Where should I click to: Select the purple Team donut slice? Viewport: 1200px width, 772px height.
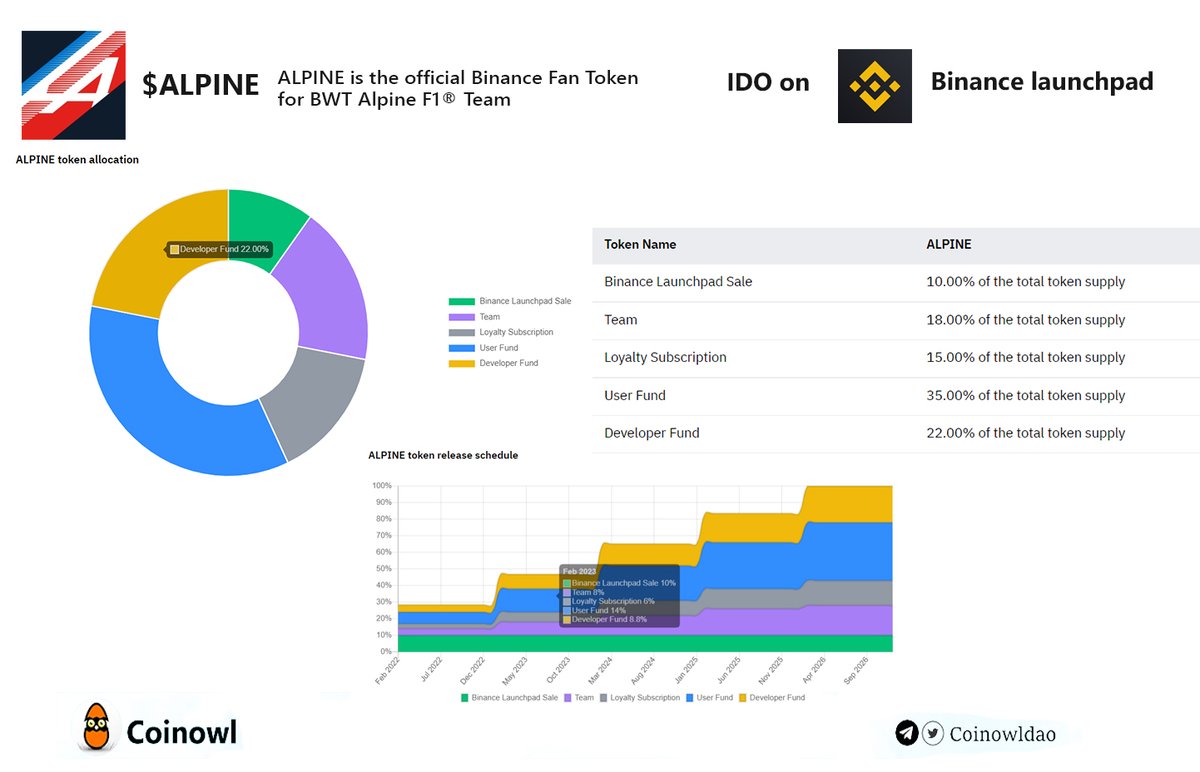(x=327, y=290)
